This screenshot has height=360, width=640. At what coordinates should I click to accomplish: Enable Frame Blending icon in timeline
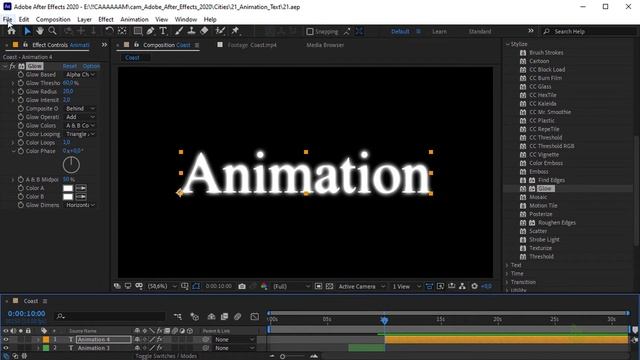tap(224, 316)
